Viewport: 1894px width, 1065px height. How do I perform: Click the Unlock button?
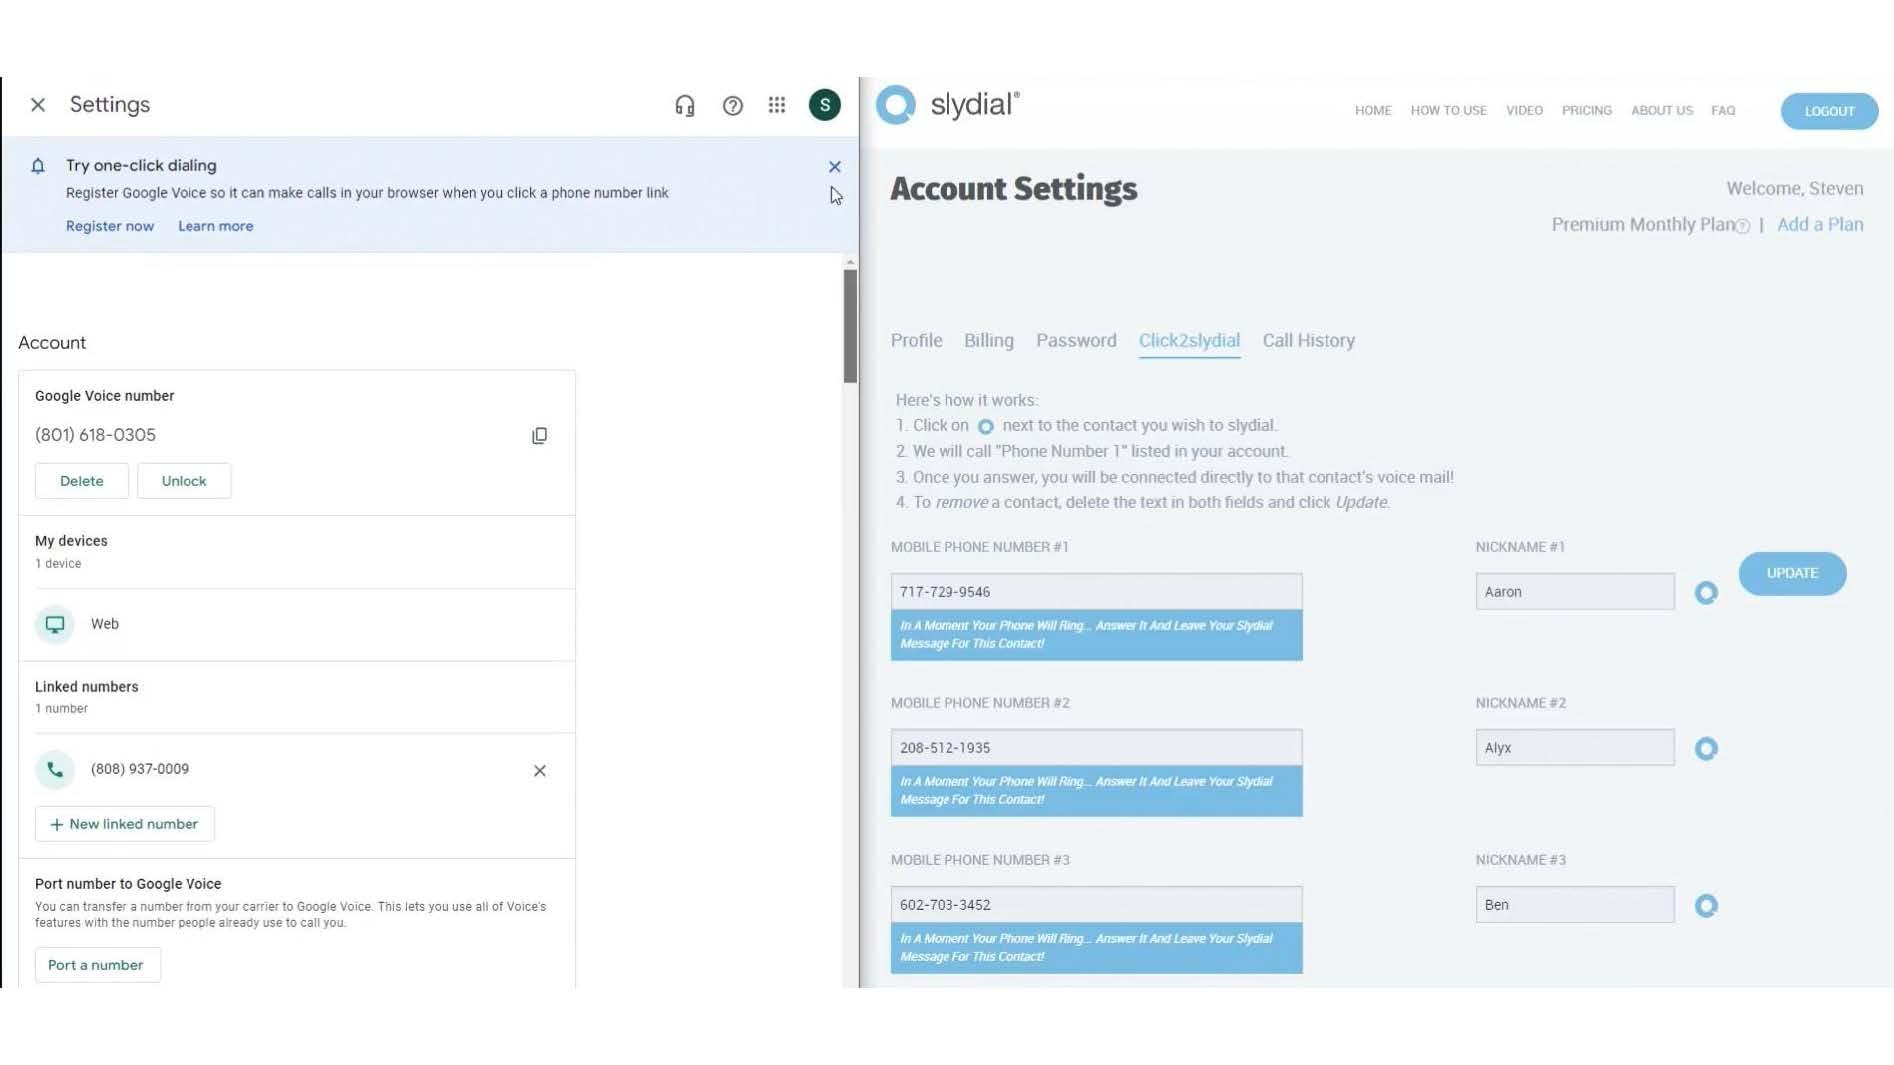click(x=184, y=481)
